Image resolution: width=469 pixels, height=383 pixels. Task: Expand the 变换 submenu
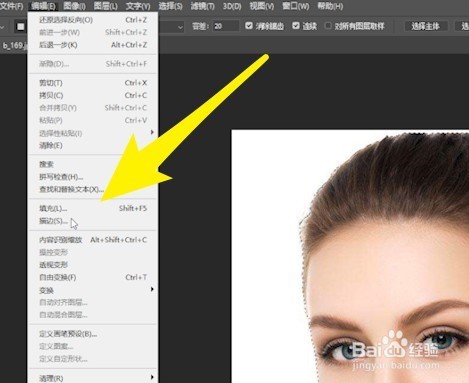93,290
